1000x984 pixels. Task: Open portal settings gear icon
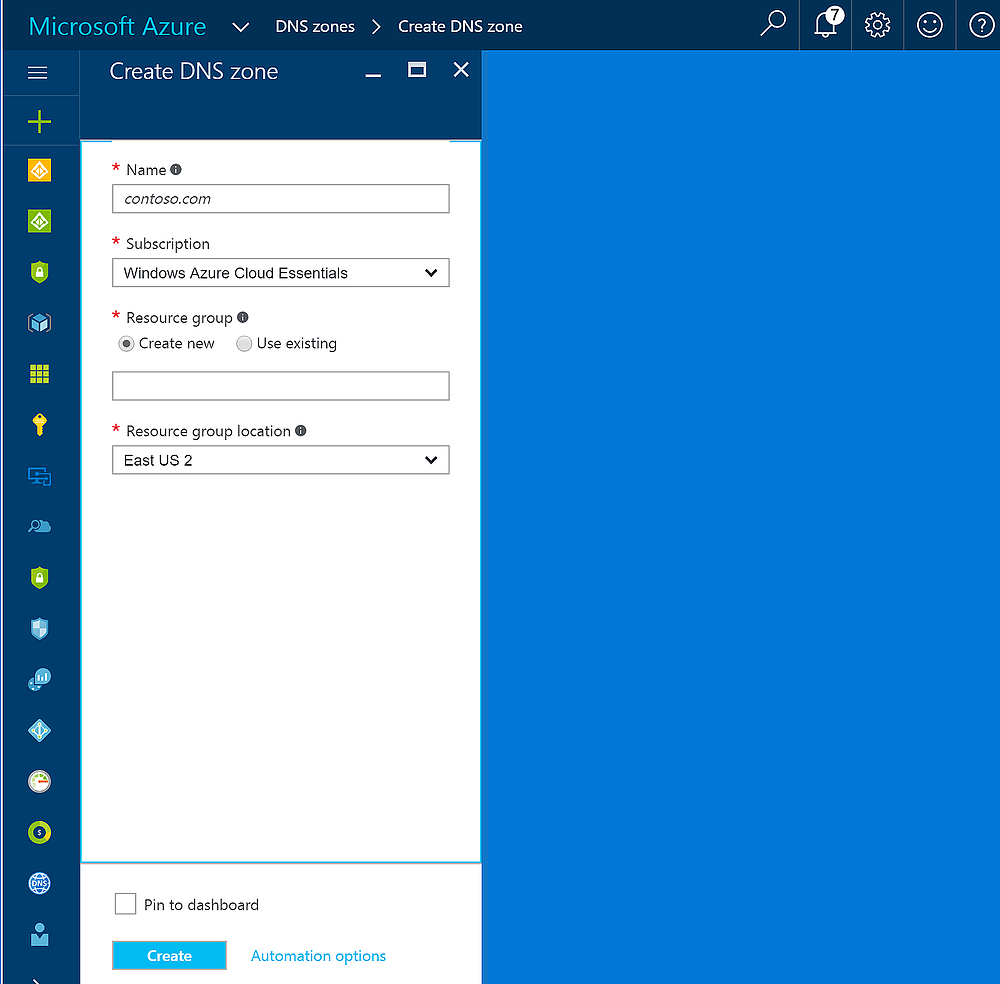coord(878,26)
